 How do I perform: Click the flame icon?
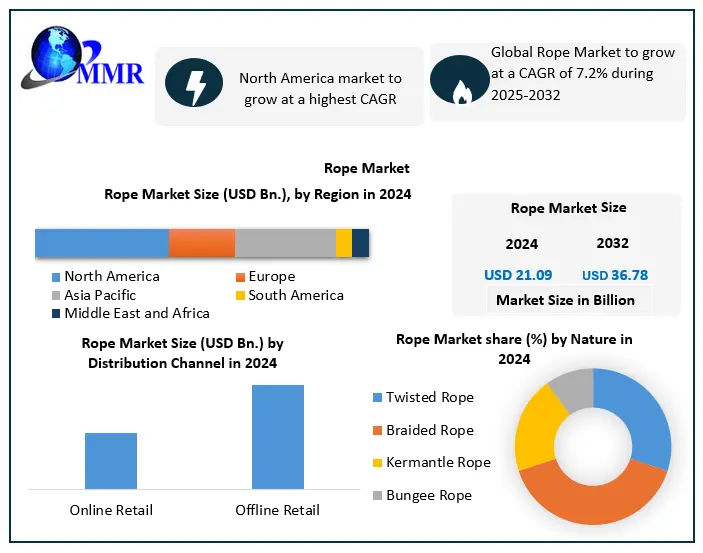click(x=461, y=84)
